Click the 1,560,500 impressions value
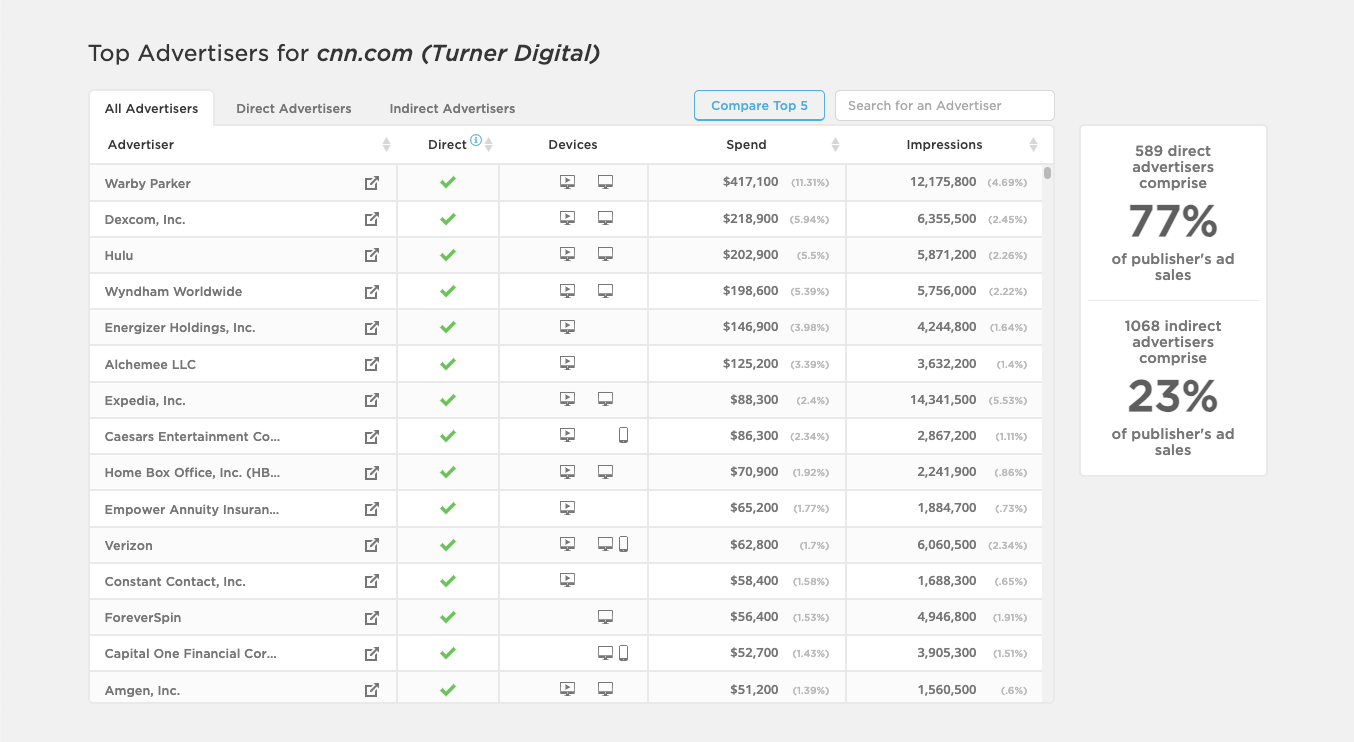This screenshot has height=742, width=1354. [x=947, y=690]
